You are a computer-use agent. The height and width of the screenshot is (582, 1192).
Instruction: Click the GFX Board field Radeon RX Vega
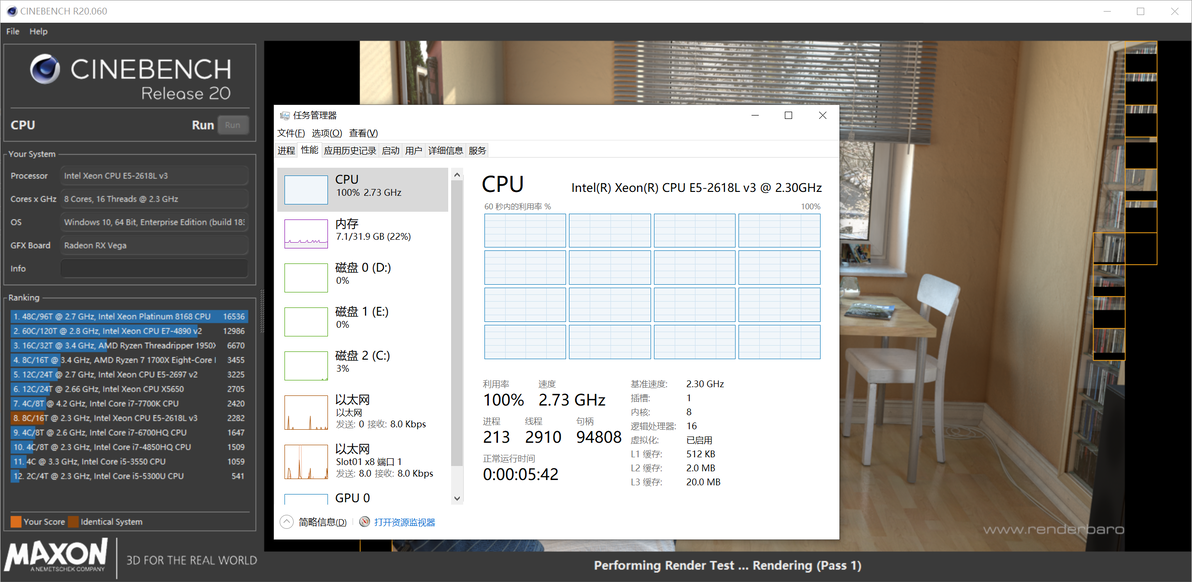click(x=154, y=245)
